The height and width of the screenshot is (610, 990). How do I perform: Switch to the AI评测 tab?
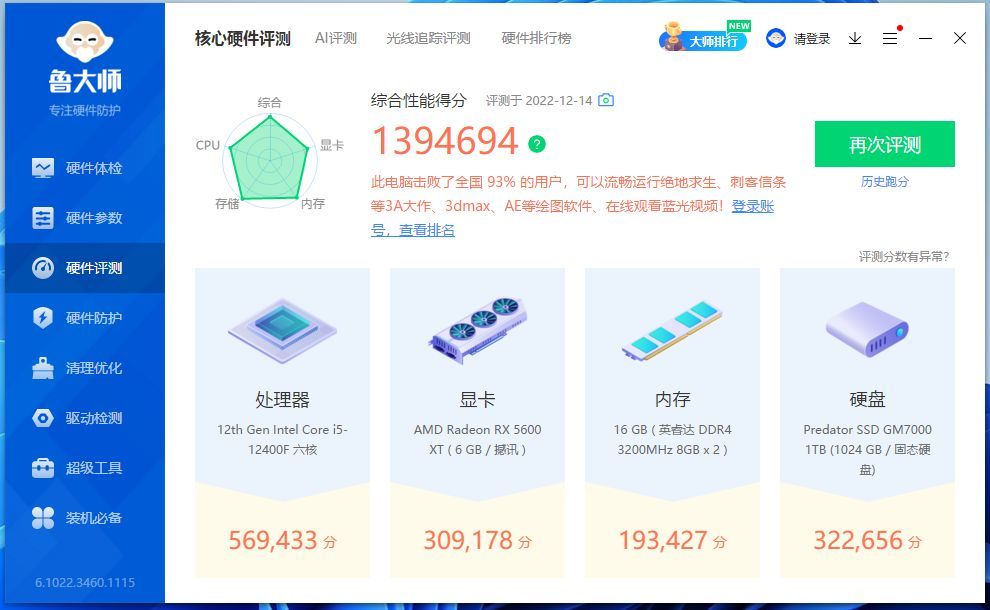tap(336, 38)
